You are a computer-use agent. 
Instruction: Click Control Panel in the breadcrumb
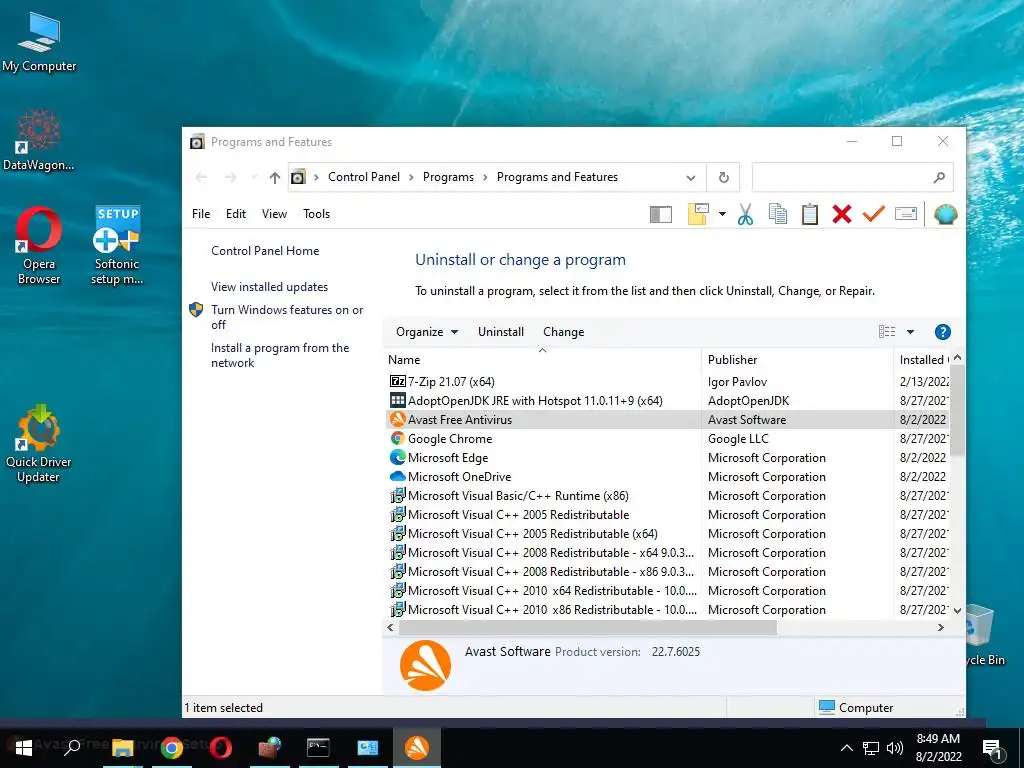364,177
